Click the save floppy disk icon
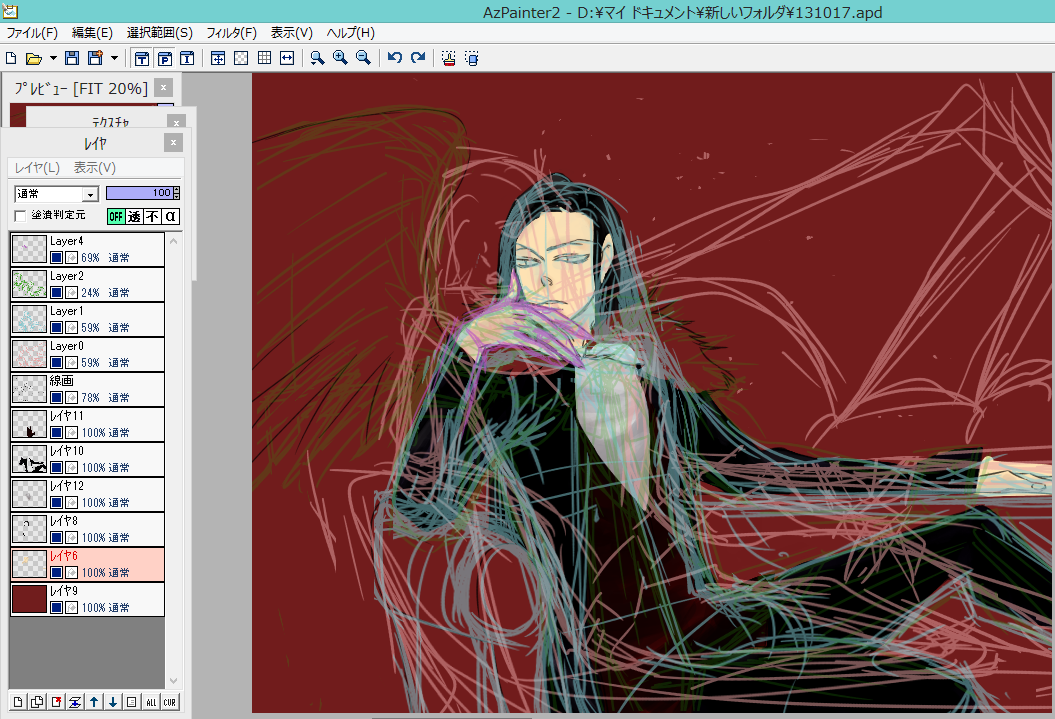1055x719 pixels. tap(72, 58)
